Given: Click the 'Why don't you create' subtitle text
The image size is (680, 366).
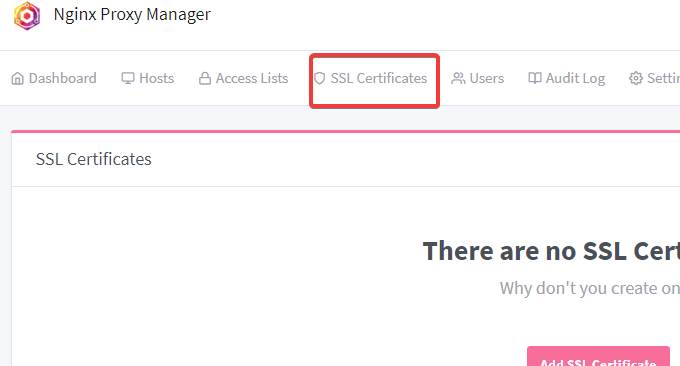Looking at the screenshot, I should pos(590,288).
